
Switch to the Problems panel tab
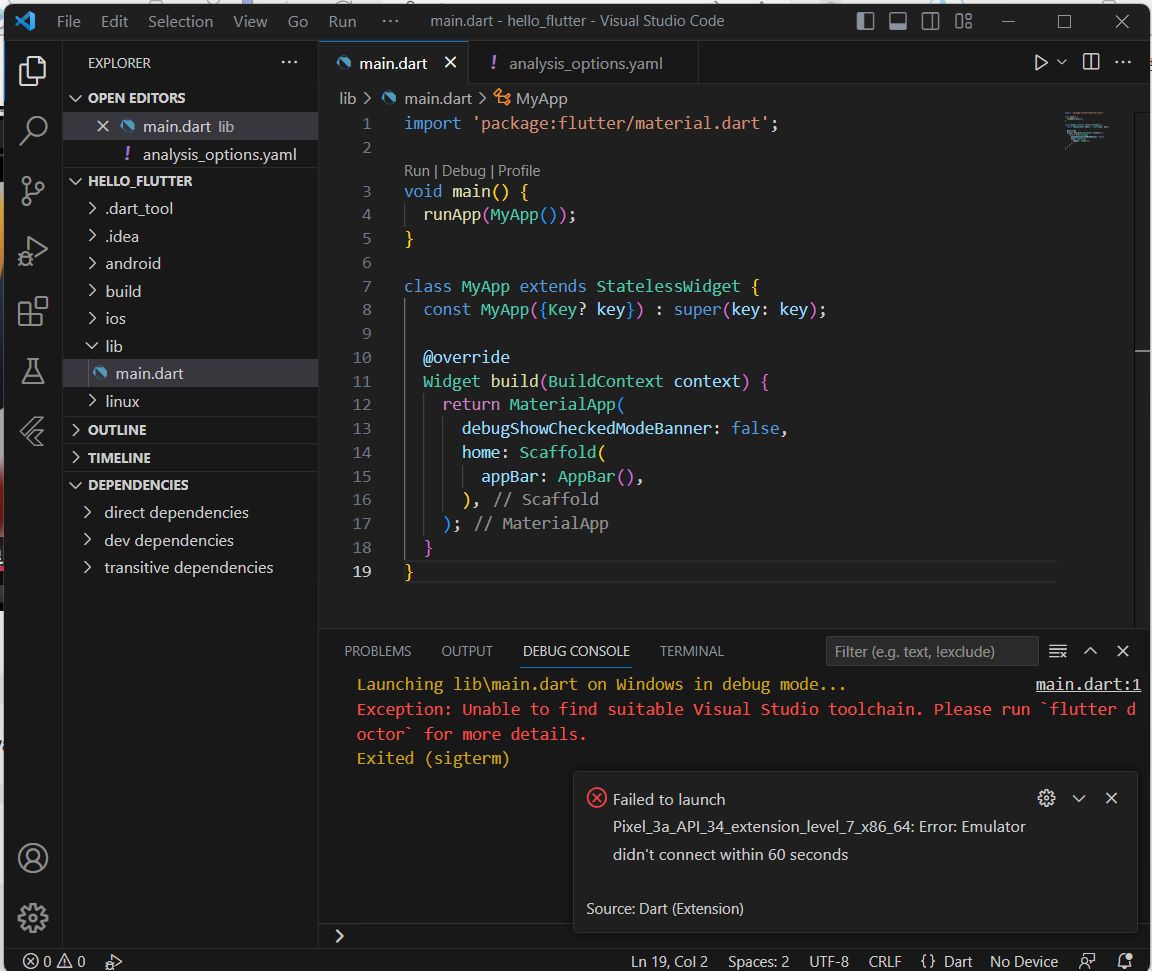tap(378, 651)
